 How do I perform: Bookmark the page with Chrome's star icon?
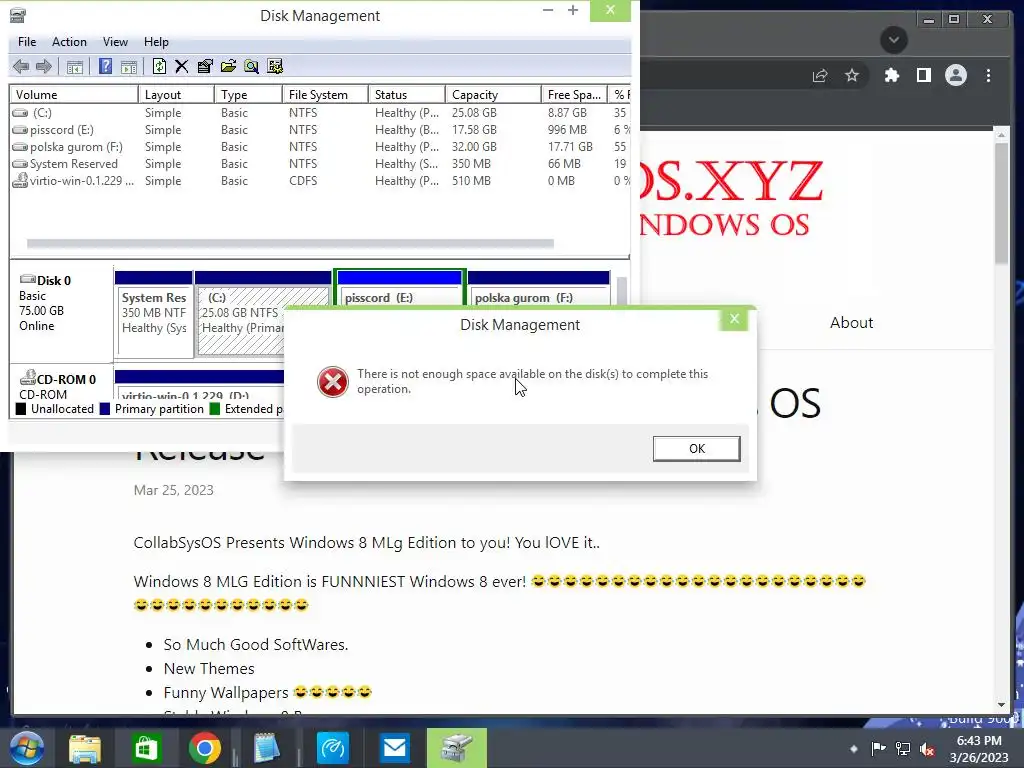pos(852,76)
